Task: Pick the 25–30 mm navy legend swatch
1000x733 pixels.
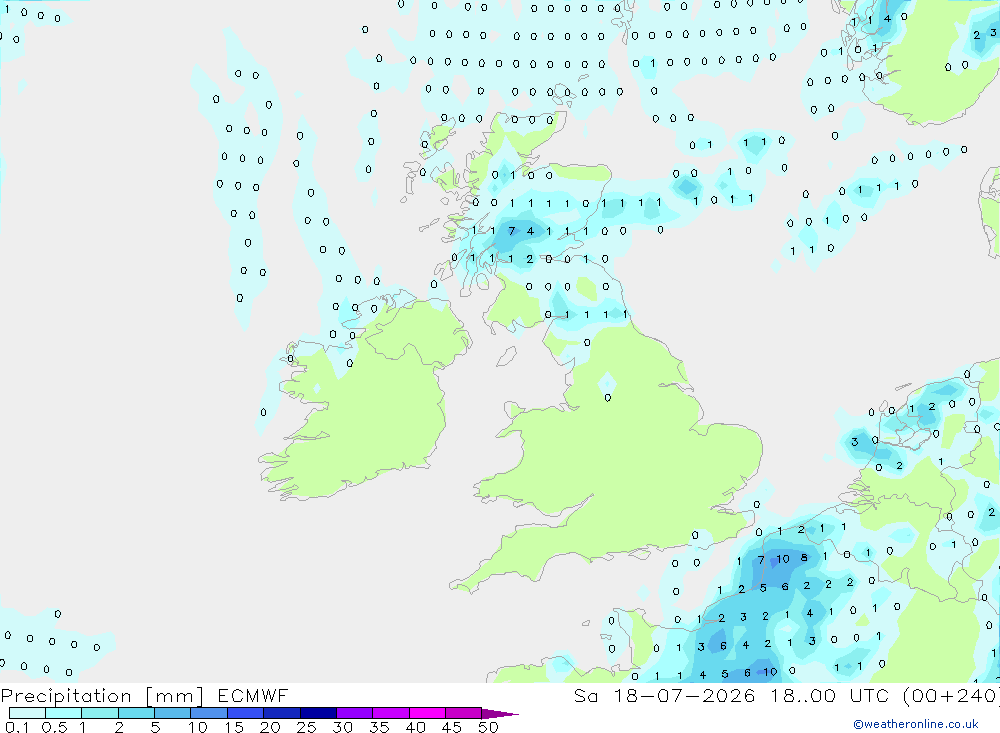Action: [x=318, y=713]
